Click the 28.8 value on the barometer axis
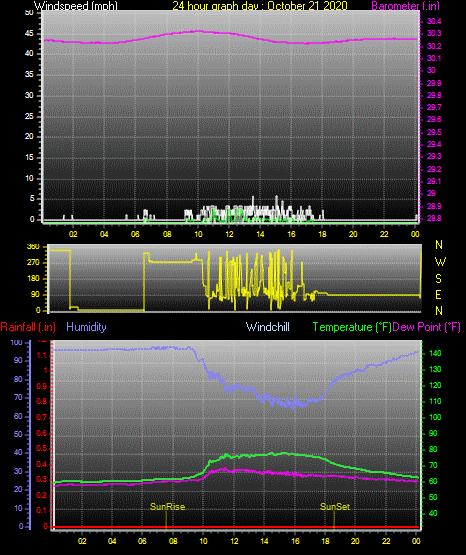This screenshot has width=466, height=555. [x=434, y=218]
